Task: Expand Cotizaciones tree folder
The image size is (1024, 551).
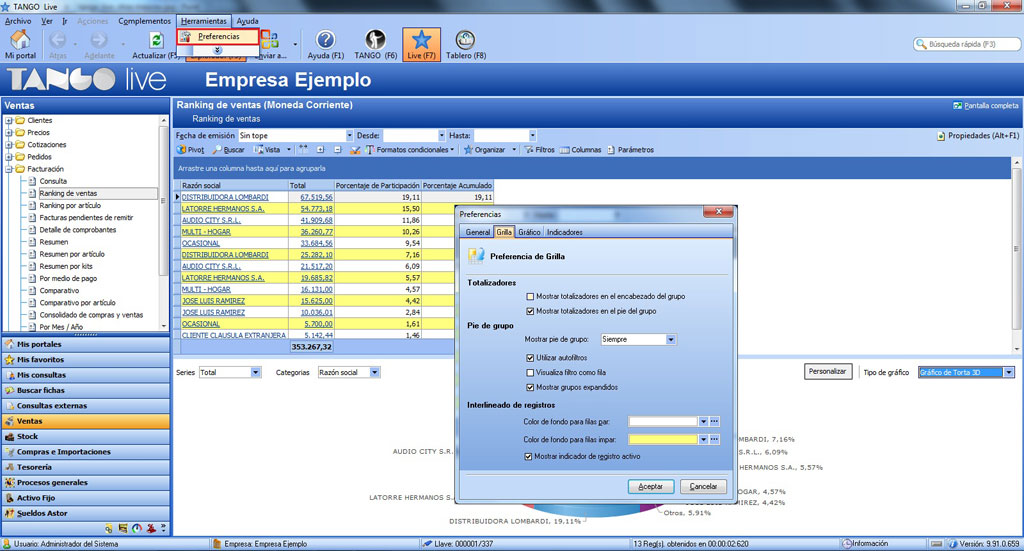Action: tap(8, 144)
